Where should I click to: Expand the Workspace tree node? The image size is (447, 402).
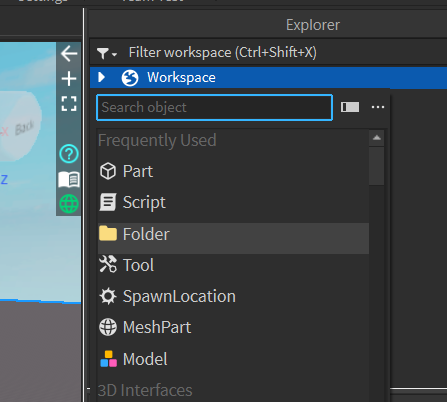point(102,77)
